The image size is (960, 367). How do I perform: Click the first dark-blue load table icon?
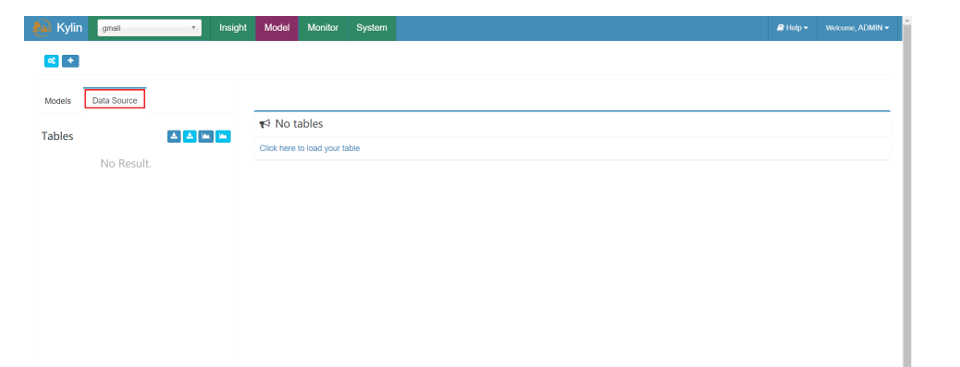(174, 136)
